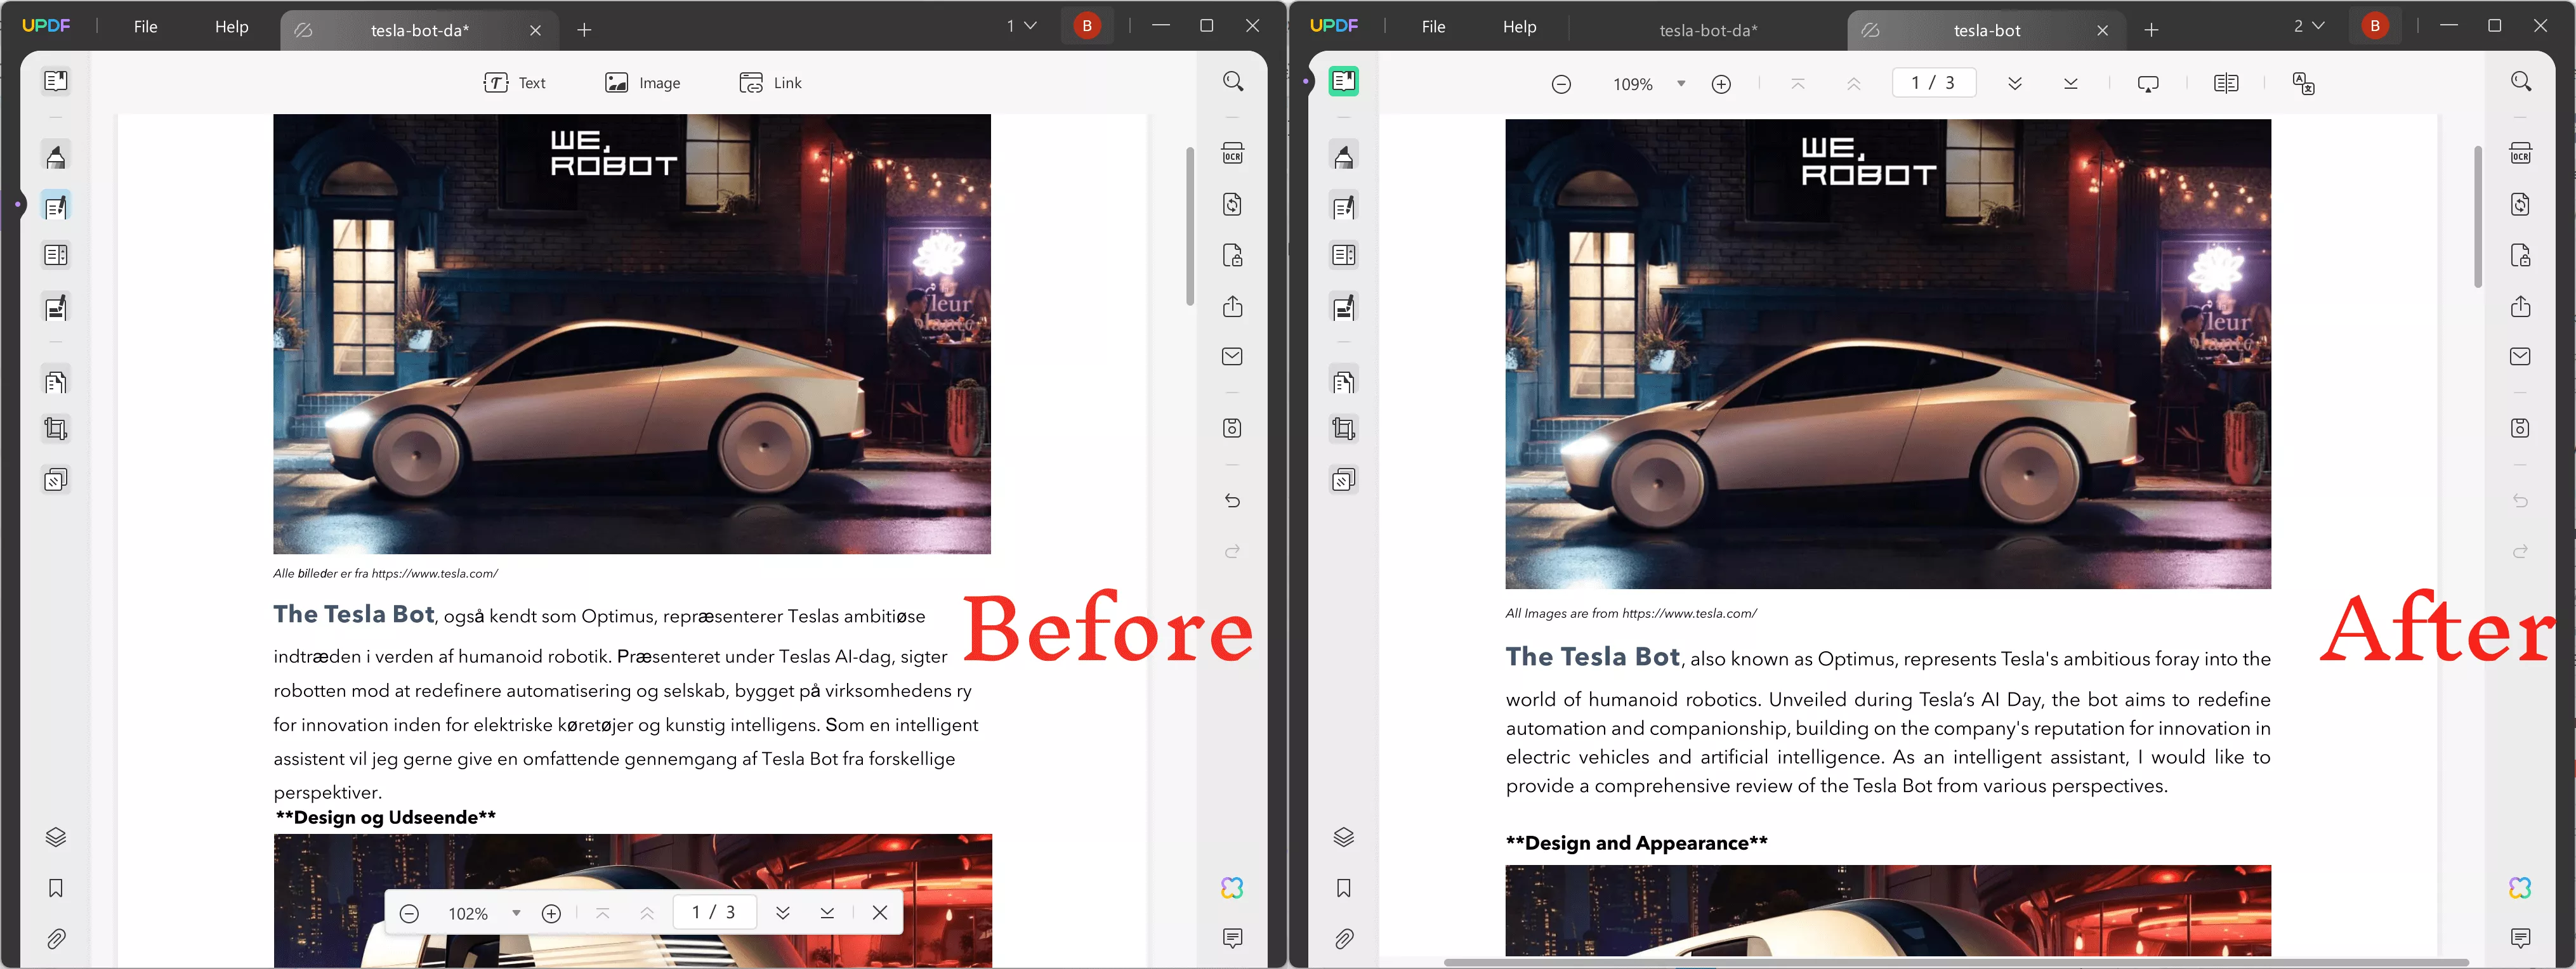This screenshot has height=969, width=2576.
Task: Open the comment sticky note icon at bottom right
Action: 2521,938
